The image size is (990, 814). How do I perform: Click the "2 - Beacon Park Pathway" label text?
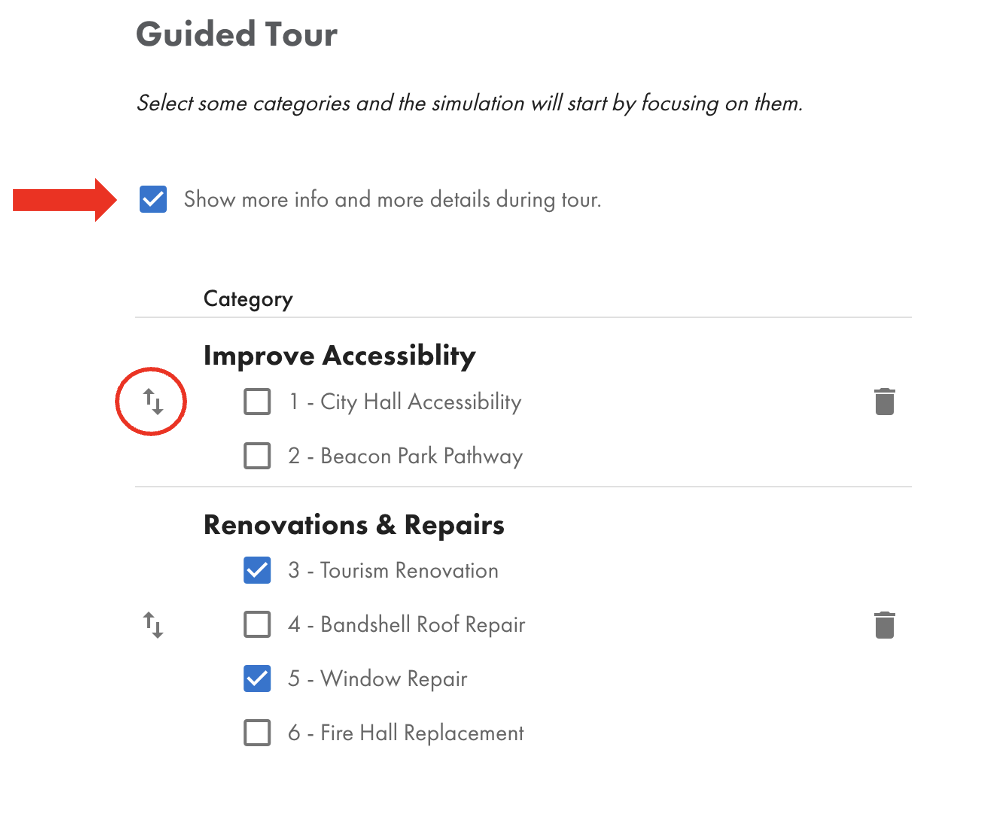point(405,456)
